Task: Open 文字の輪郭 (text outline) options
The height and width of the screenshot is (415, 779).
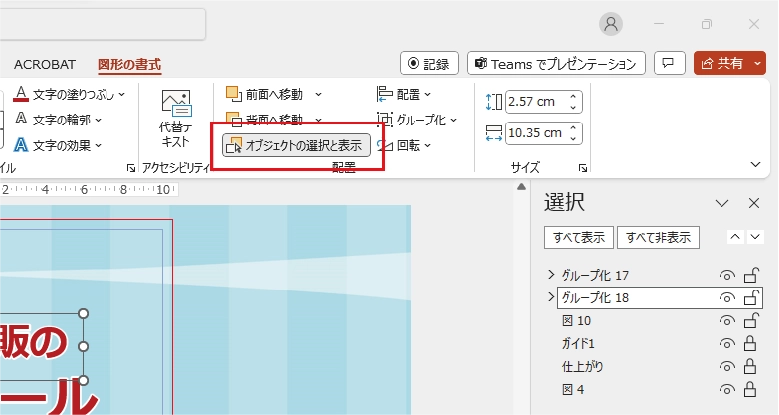Action: (x=59, y=120)
